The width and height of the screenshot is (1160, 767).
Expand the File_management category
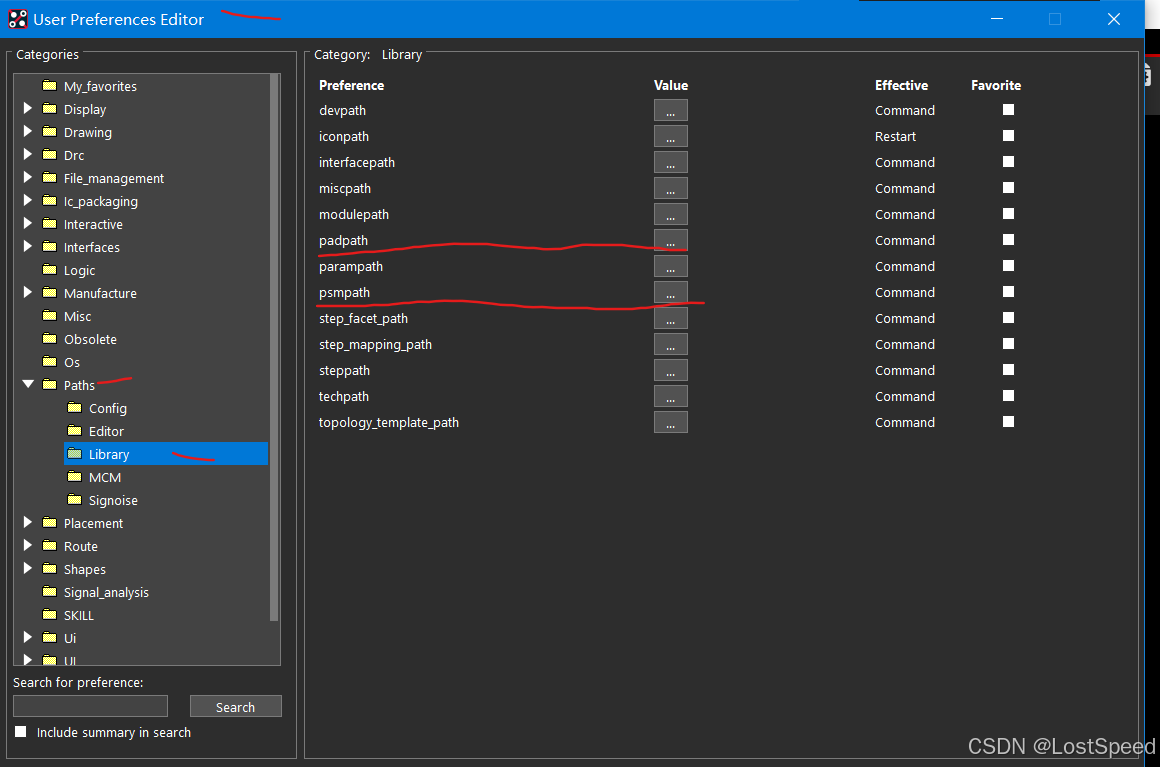click(27, 178)
